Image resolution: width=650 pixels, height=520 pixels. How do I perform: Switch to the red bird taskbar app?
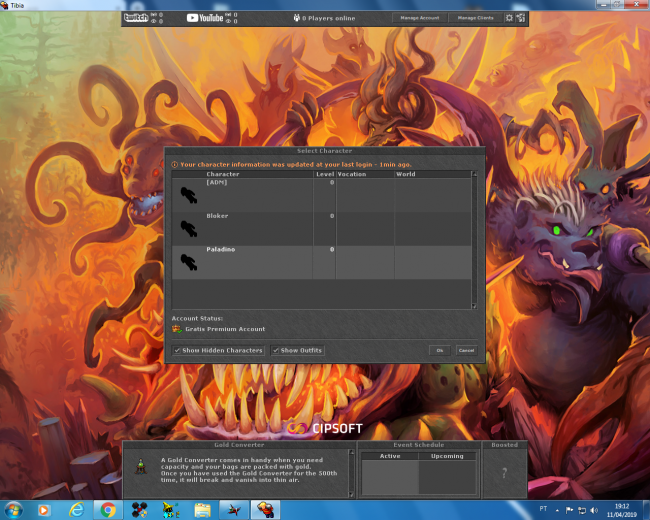(234, 510)
